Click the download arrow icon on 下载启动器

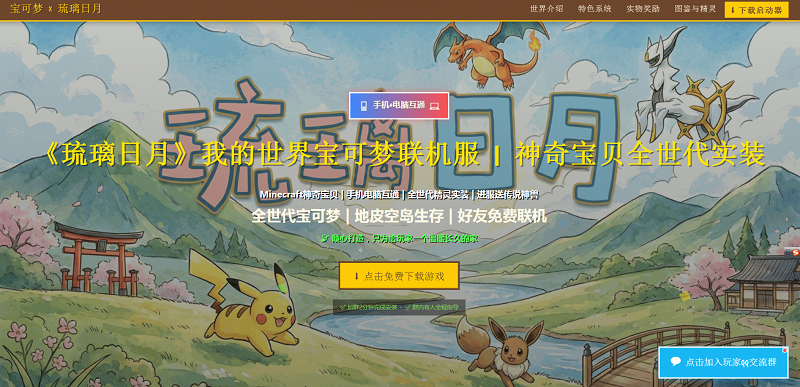click(733, 10)
